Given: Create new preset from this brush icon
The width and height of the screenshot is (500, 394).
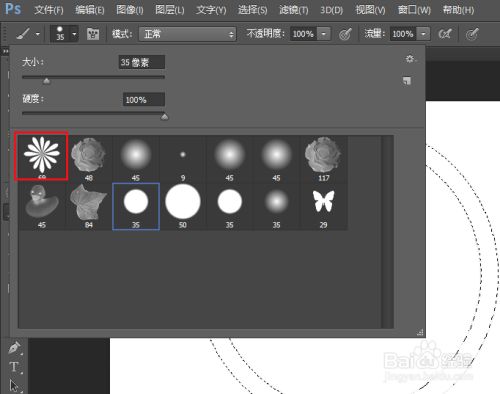Looking at the screenshot, I should (407, 81).
